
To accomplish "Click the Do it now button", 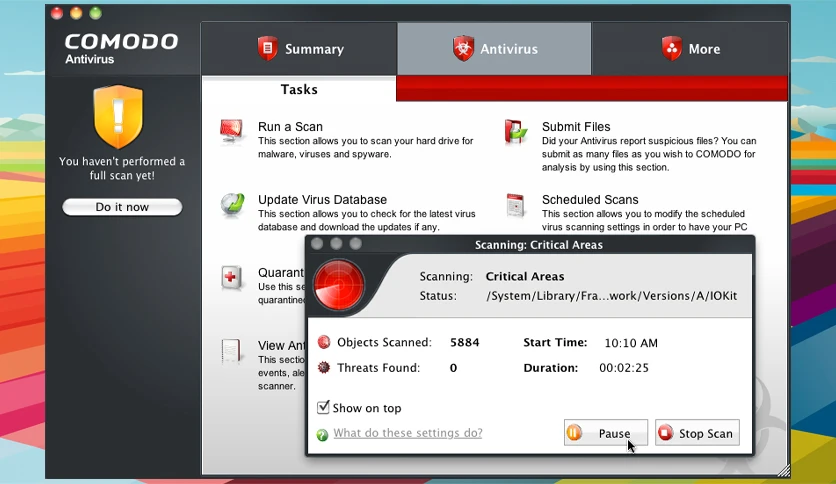I will [x=122, y=207].
